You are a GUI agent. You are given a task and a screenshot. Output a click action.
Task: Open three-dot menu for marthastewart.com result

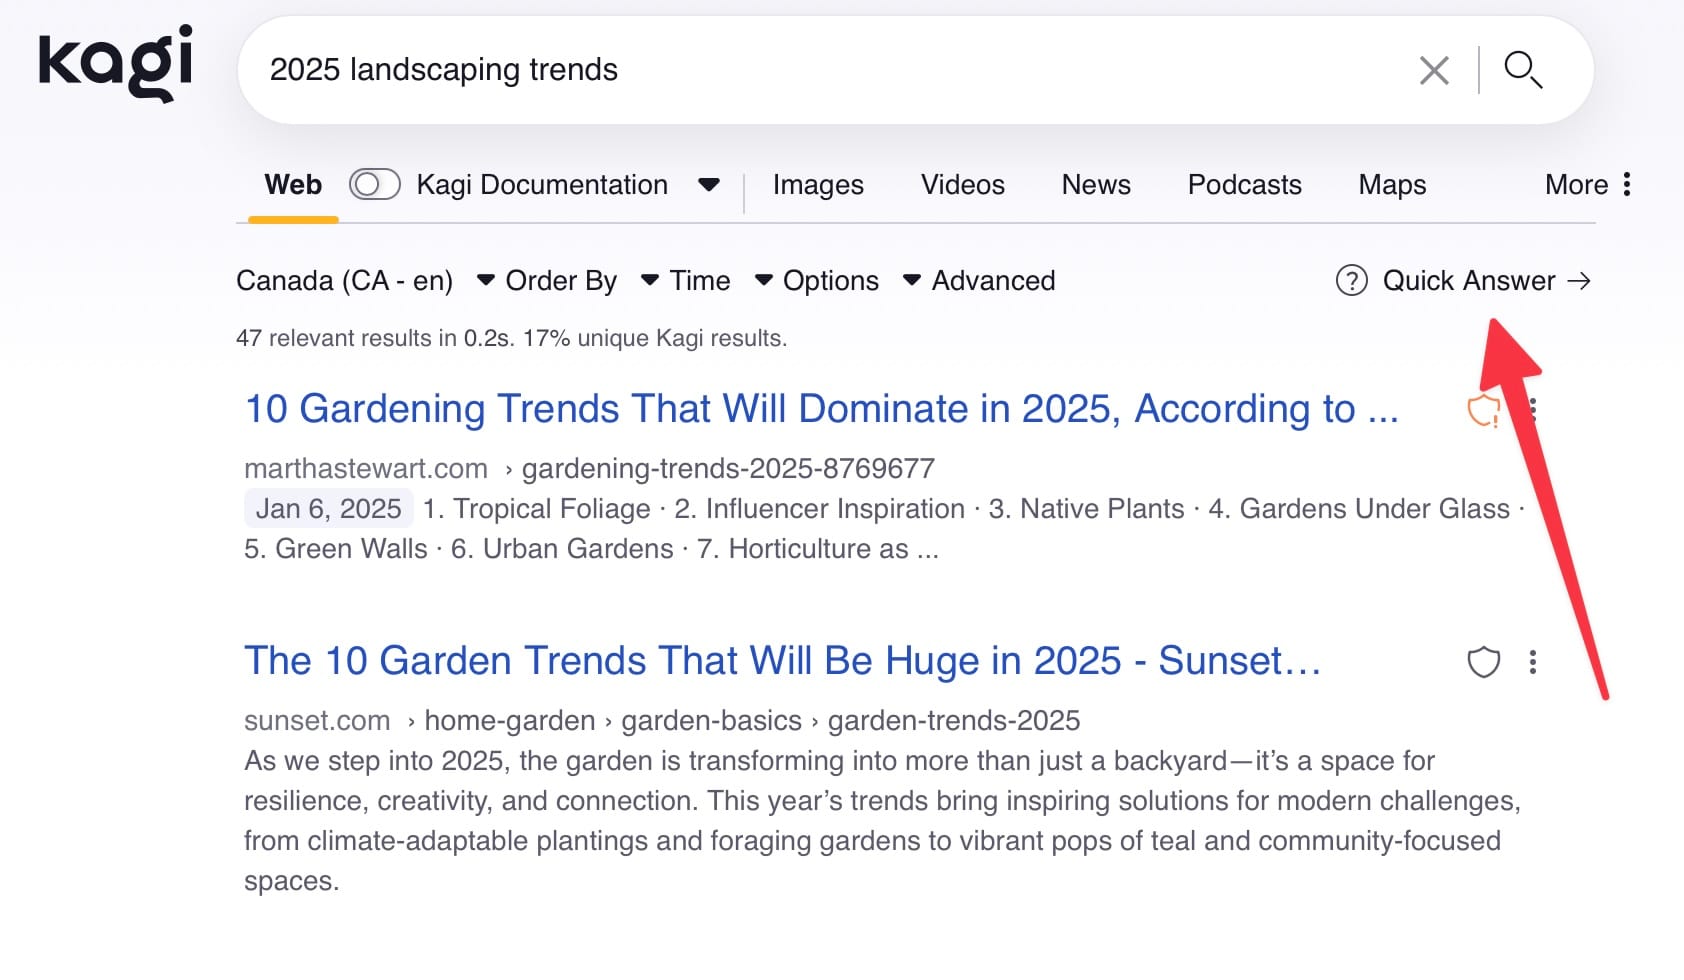[x=1534, y=410]
